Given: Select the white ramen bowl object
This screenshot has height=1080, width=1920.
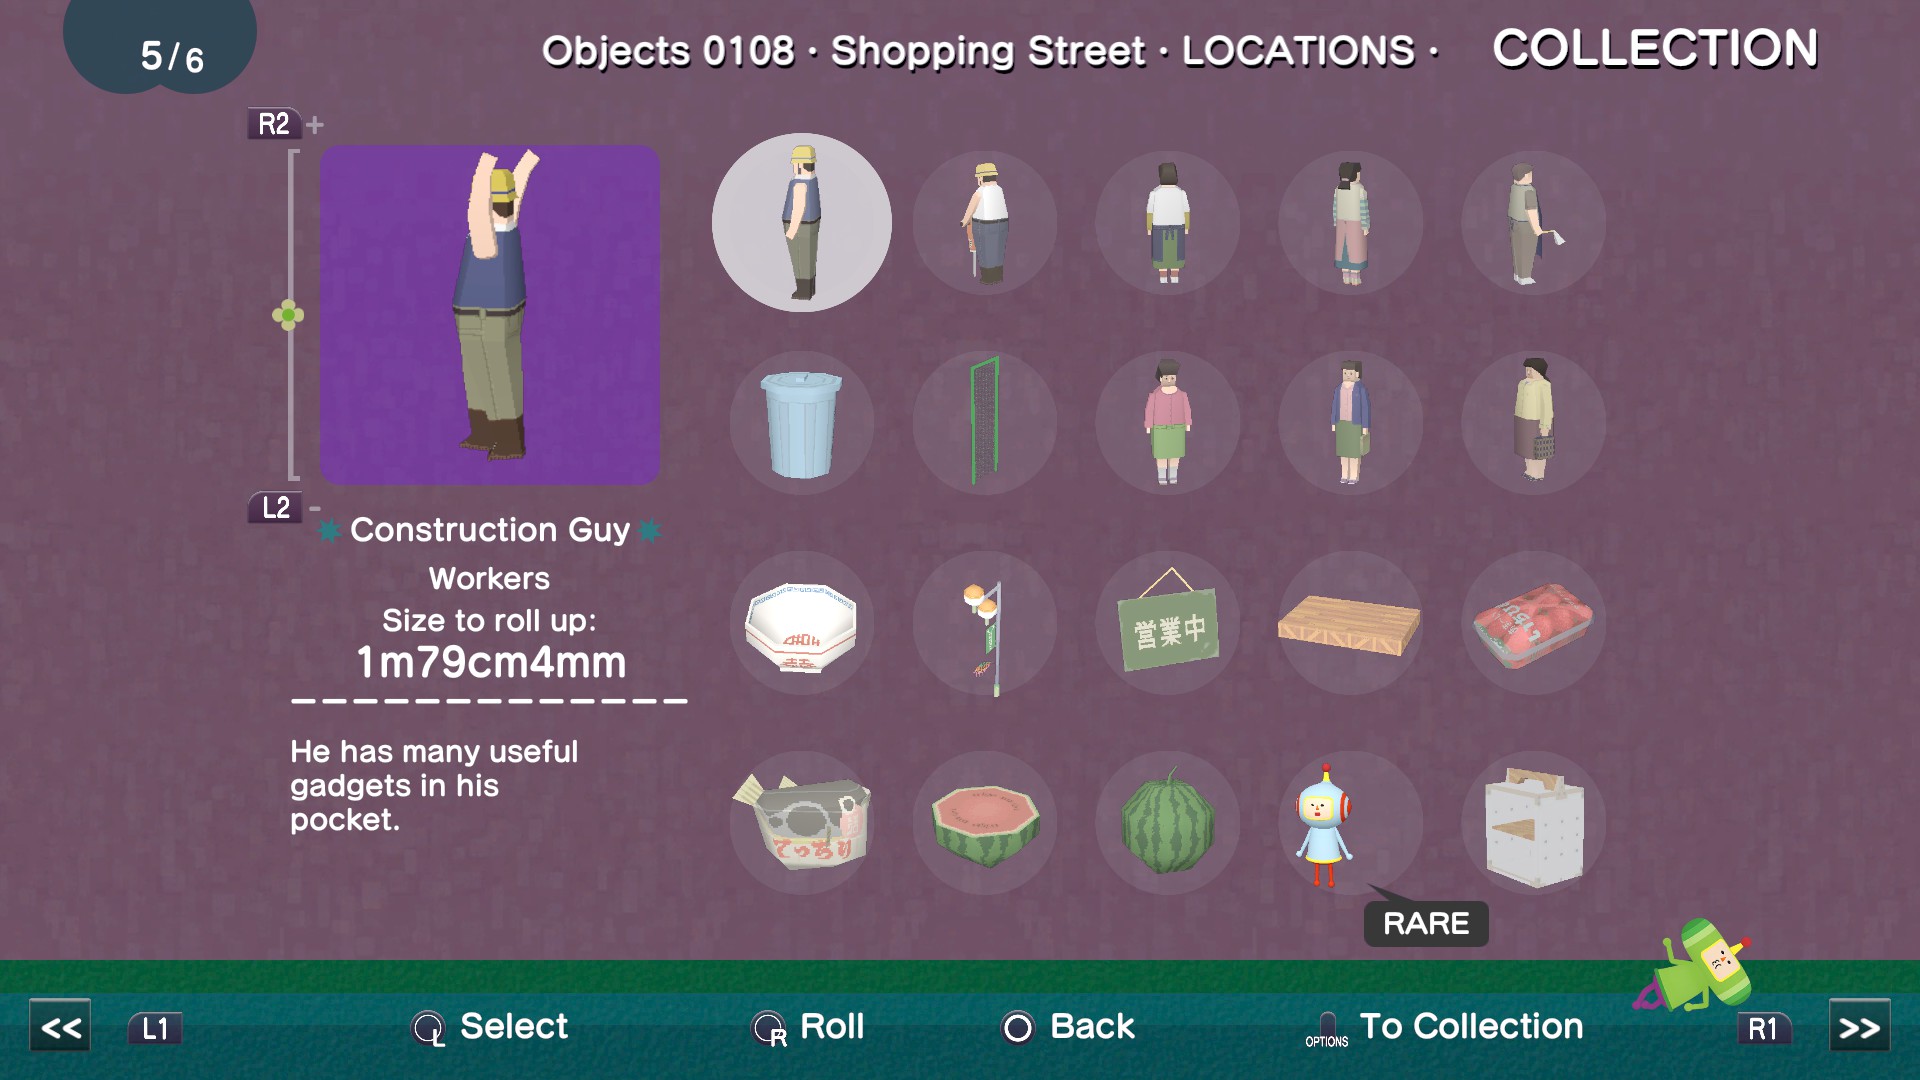Looking at the screenshot, I should [x=801, y=623].
